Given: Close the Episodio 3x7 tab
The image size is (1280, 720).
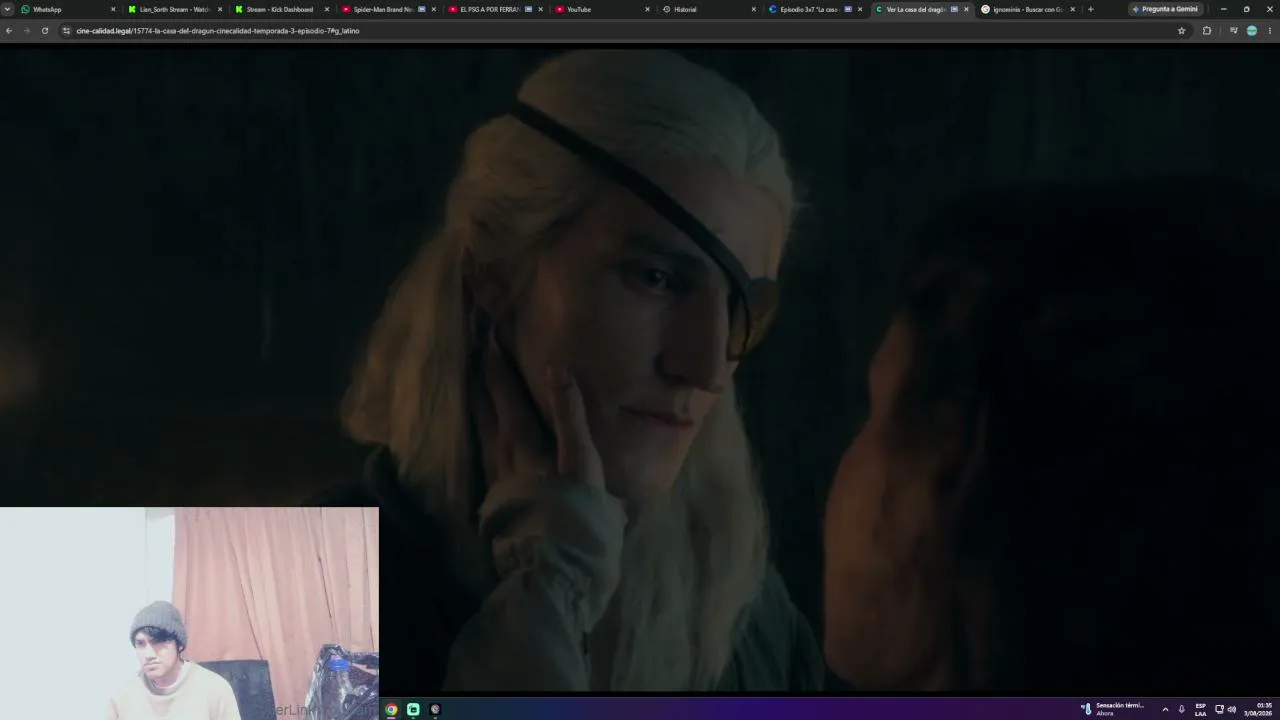Looking at the screenshot, I should point(860,9).
